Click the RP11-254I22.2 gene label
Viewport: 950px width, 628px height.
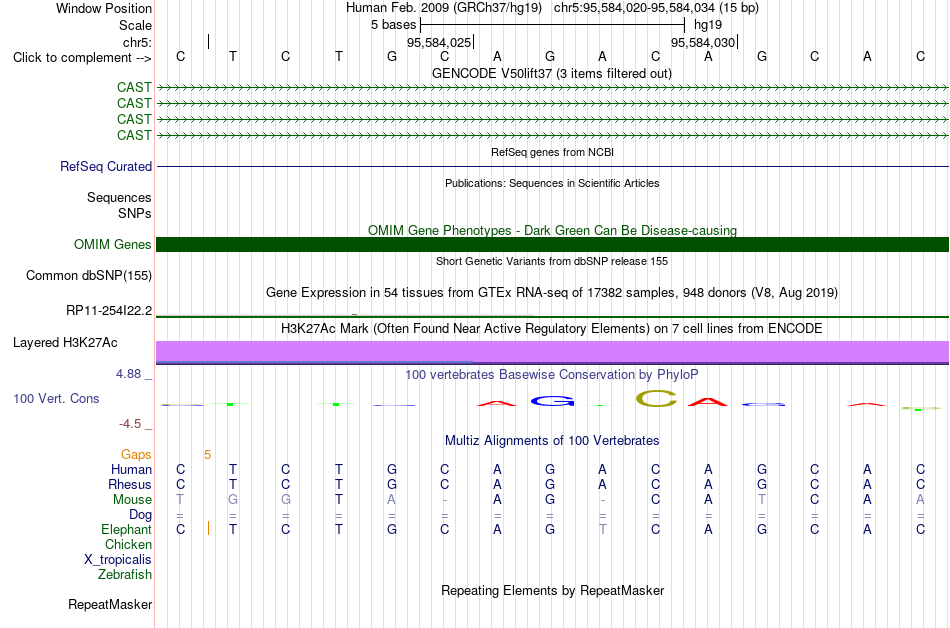pos(109,311)
